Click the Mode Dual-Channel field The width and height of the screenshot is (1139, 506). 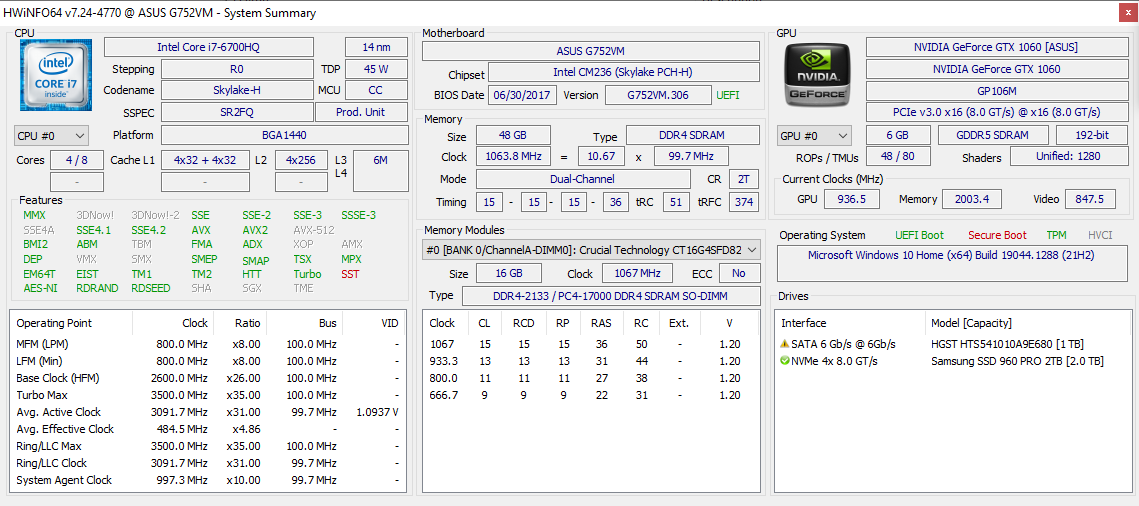point(583,179)
